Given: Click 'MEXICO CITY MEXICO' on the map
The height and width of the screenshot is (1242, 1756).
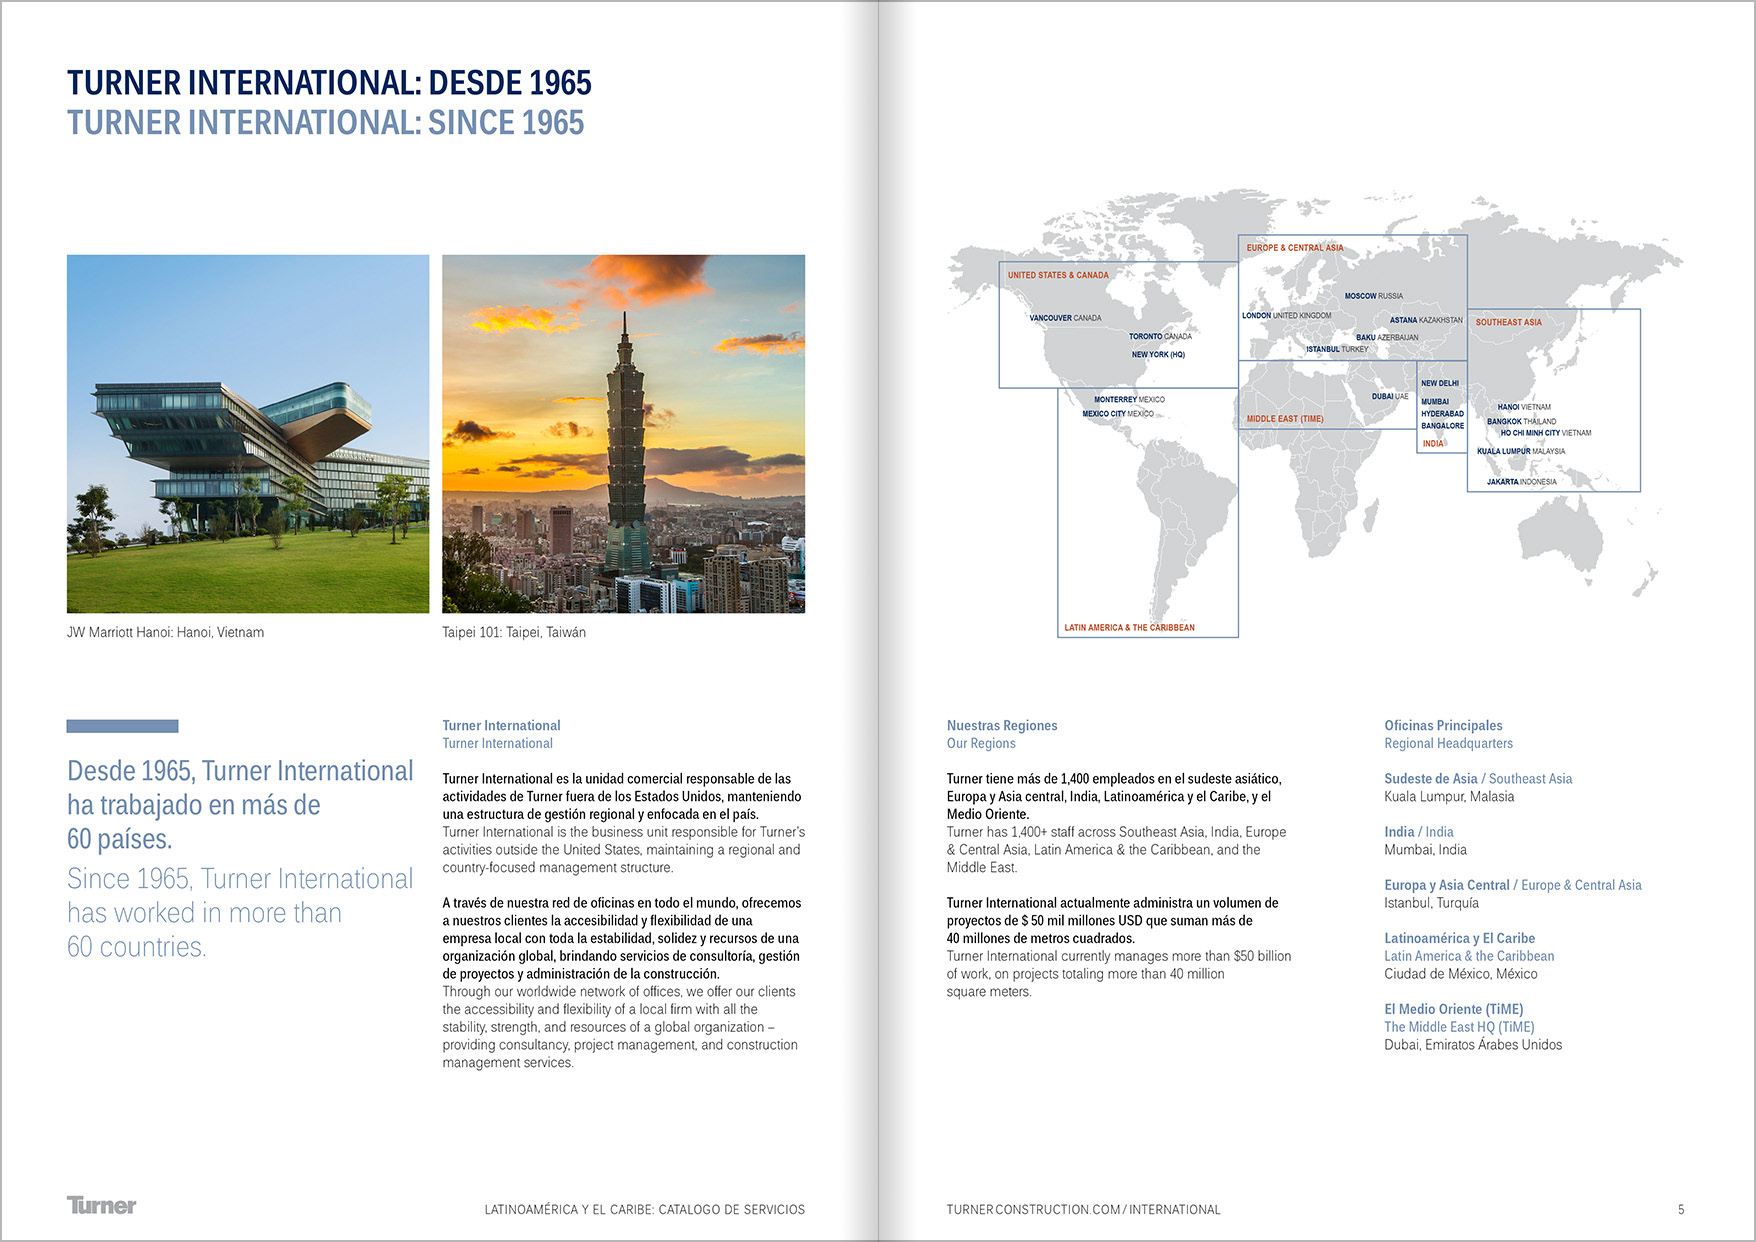Looking at the screenshot, I should pyautogui.click(x=1118, y=413).
